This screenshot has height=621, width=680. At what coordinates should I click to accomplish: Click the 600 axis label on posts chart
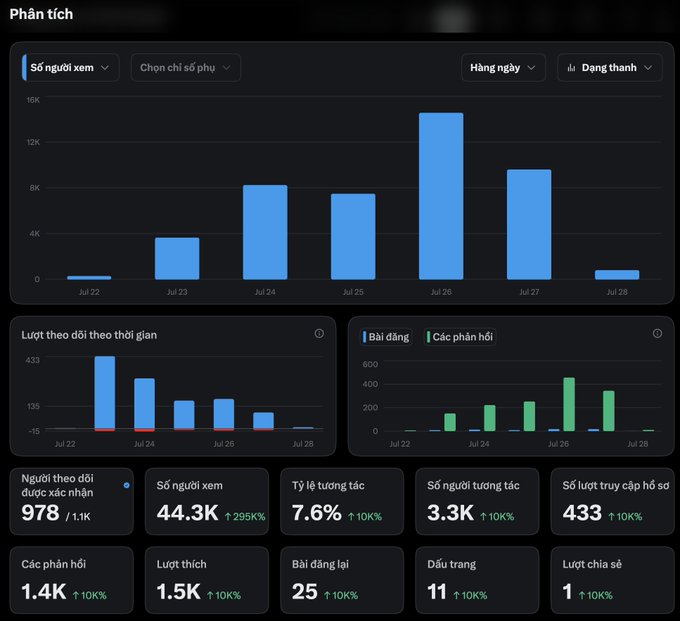(x=370, y=364)
